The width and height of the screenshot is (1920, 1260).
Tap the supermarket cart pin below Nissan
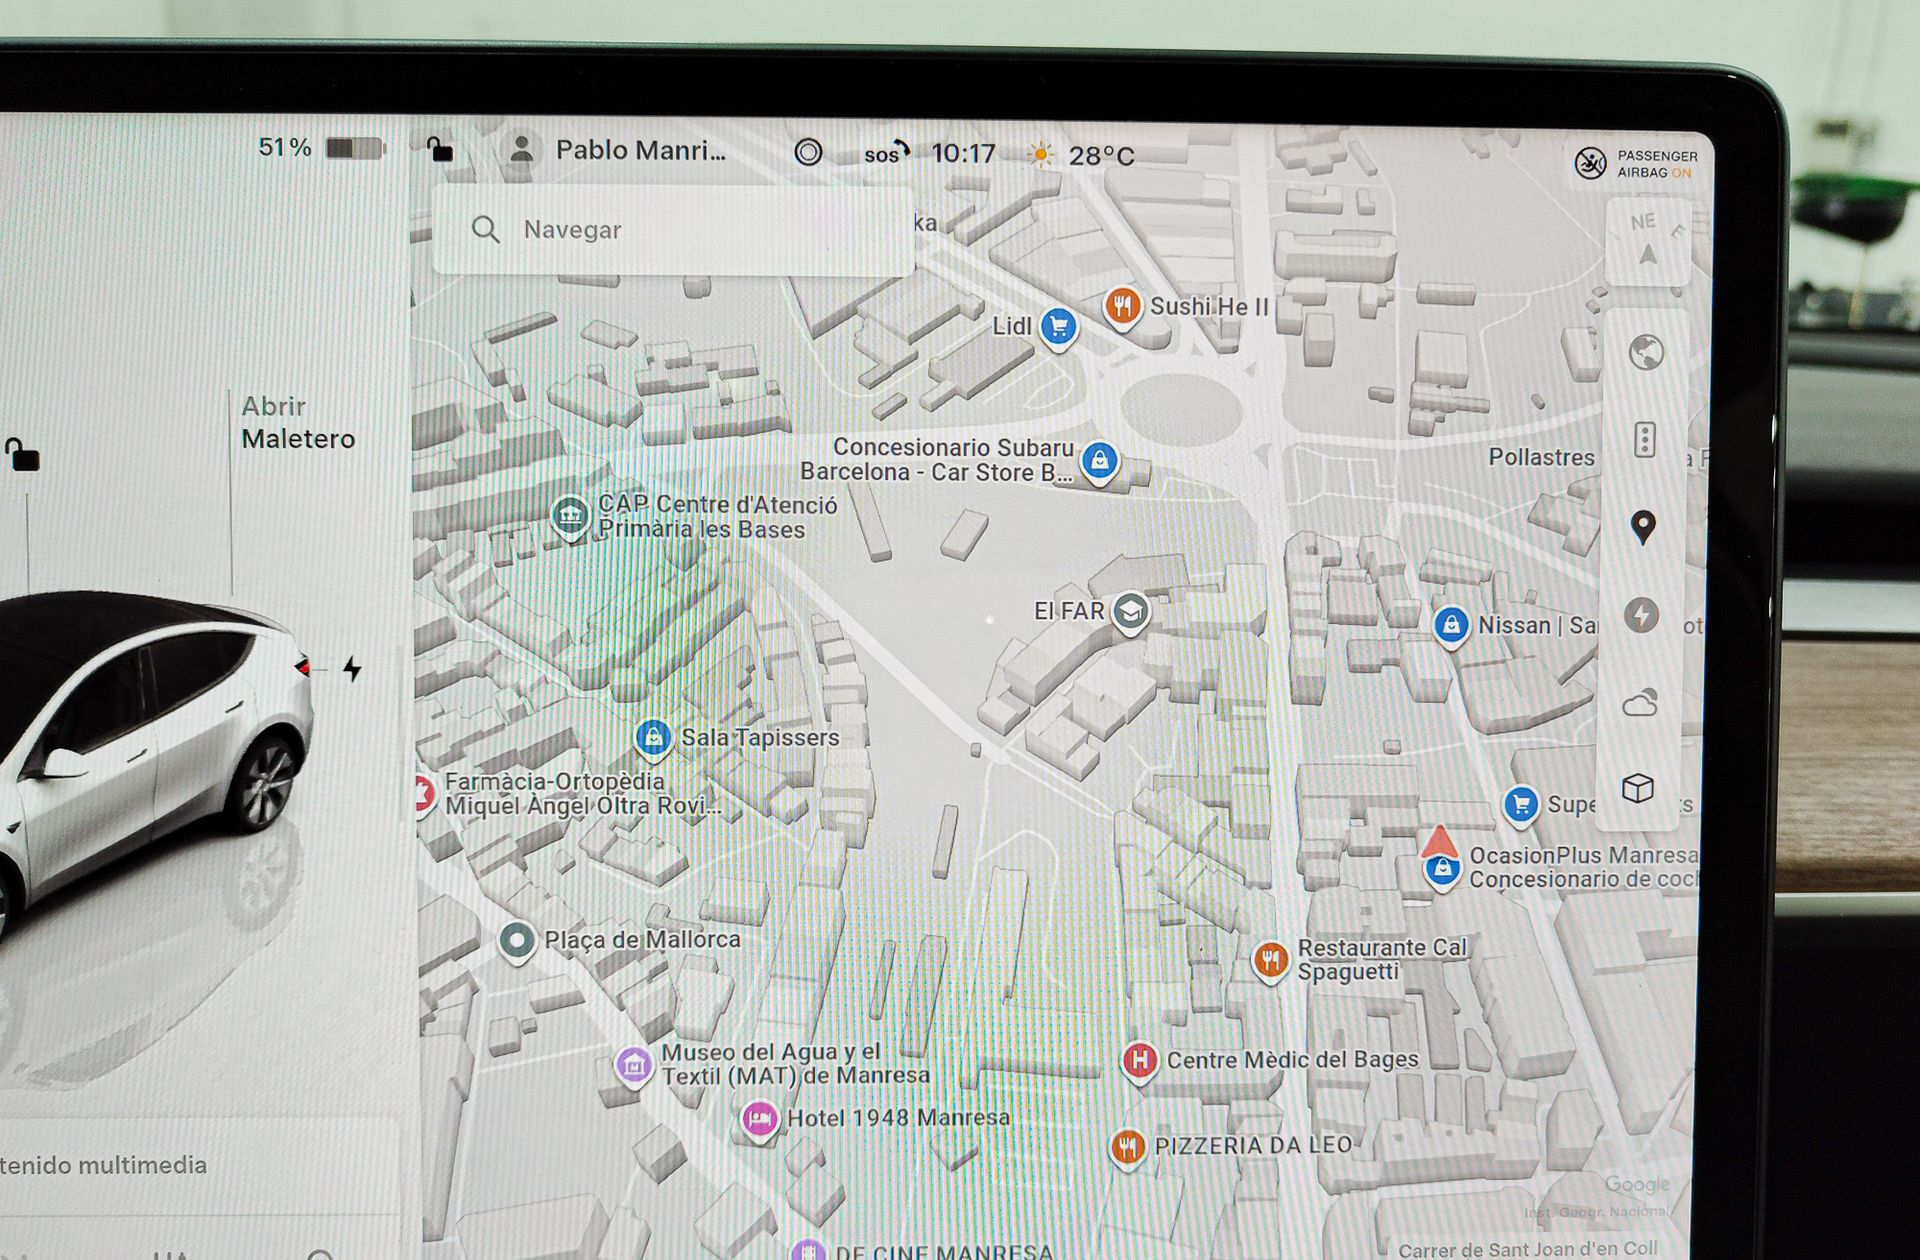1521,805
